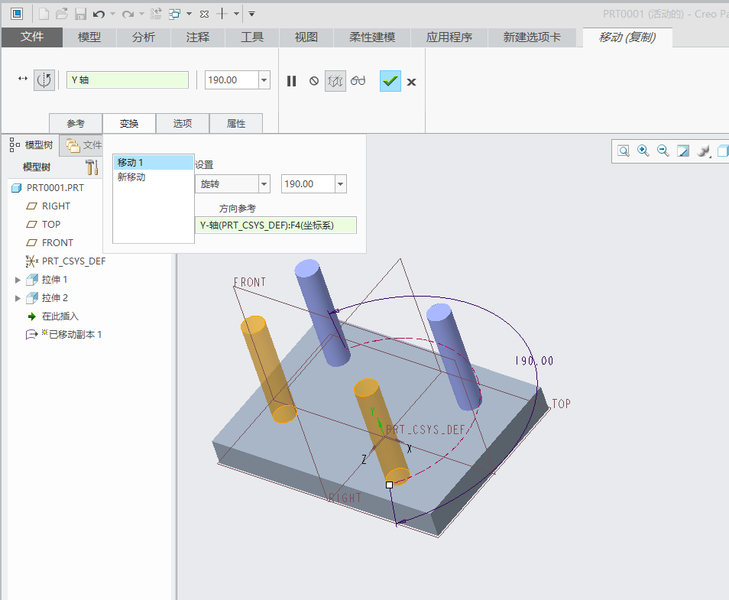Switch to the 文件 folder browser tab
This screenshot has height=600, width=729.
[83, 145]
